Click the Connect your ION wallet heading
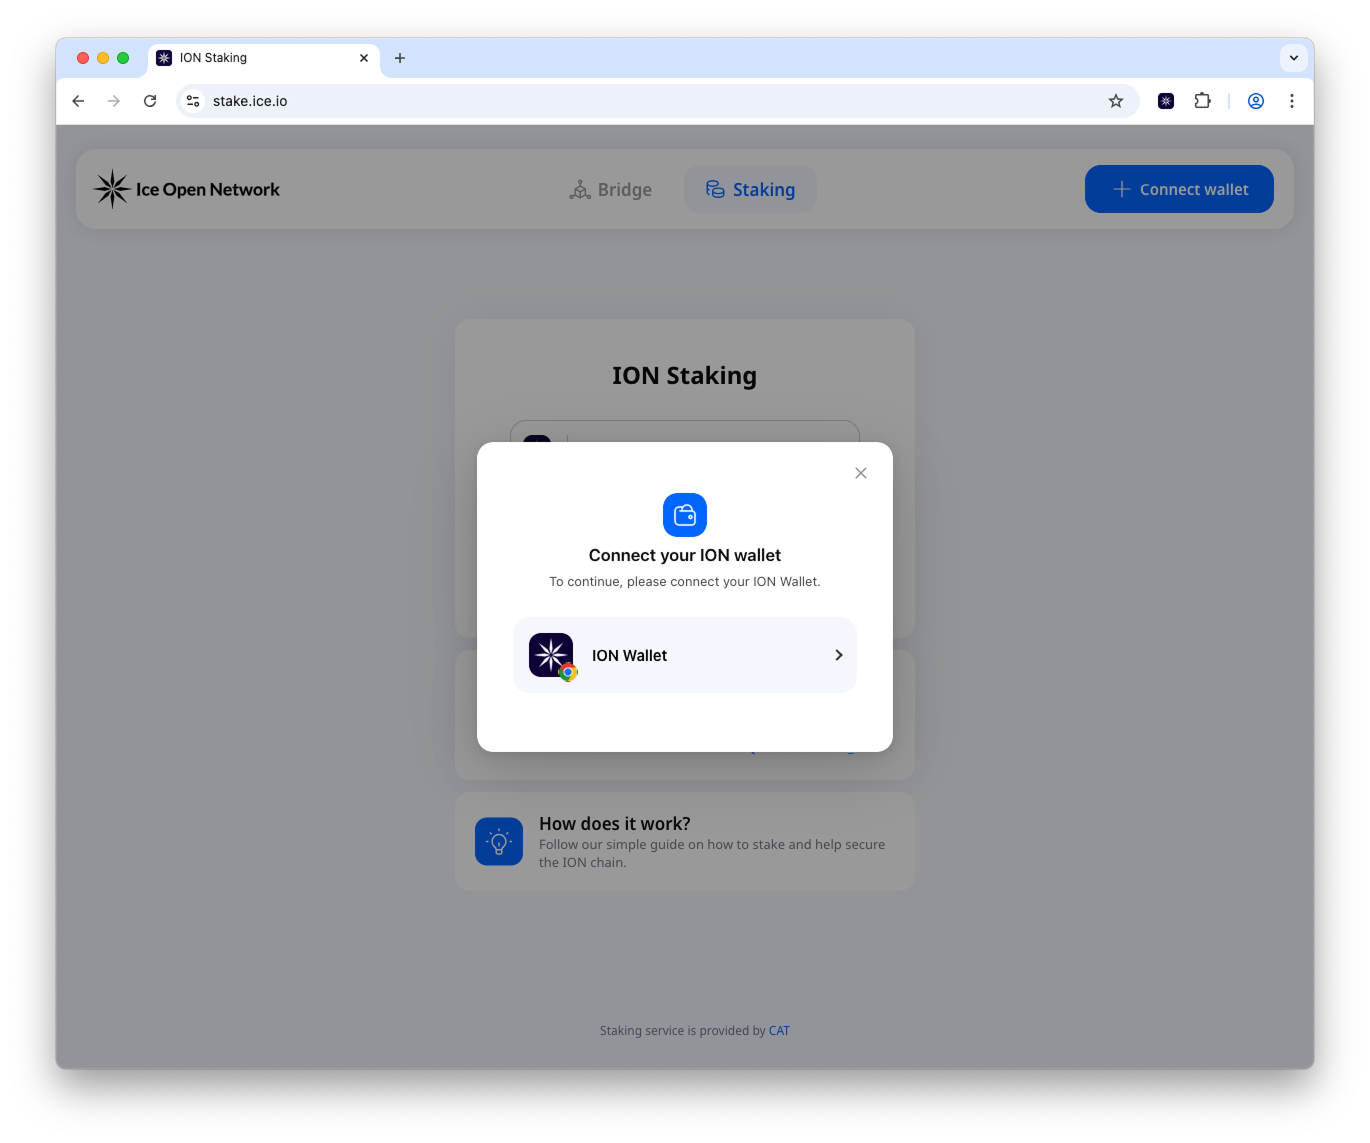1370x1143 pixels. click(x=685, y=555)
